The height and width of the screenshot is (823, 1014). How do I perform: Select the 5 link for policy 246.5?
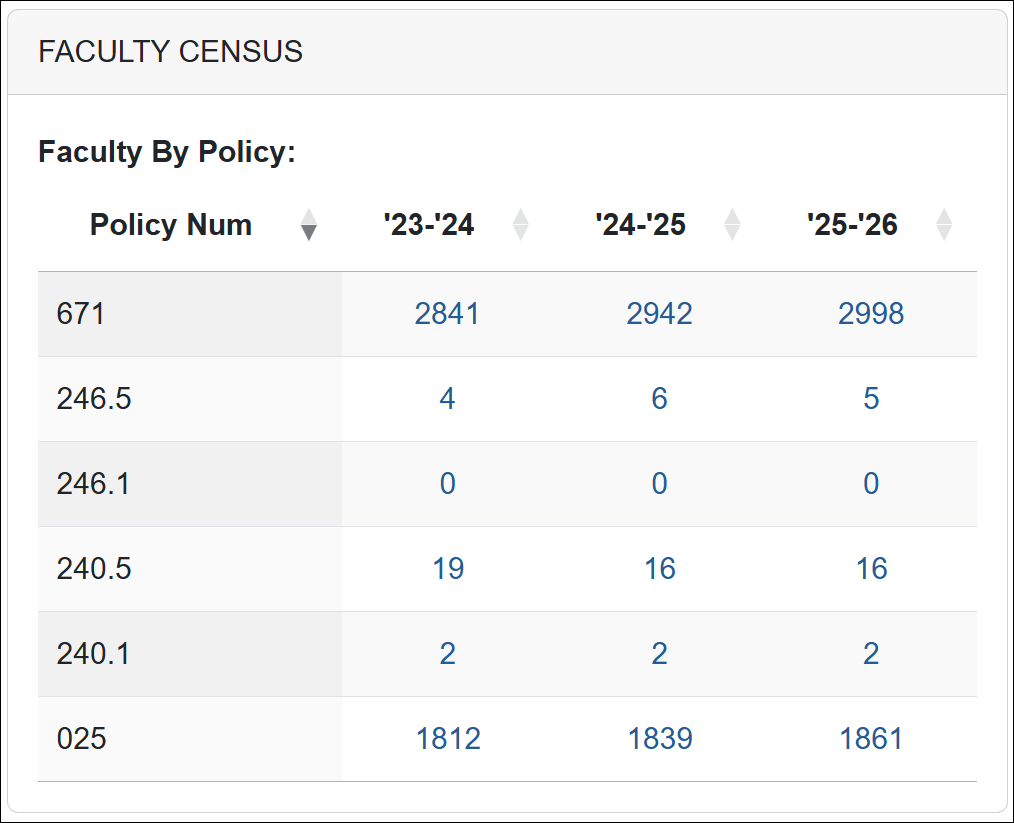tap(871, 399)
